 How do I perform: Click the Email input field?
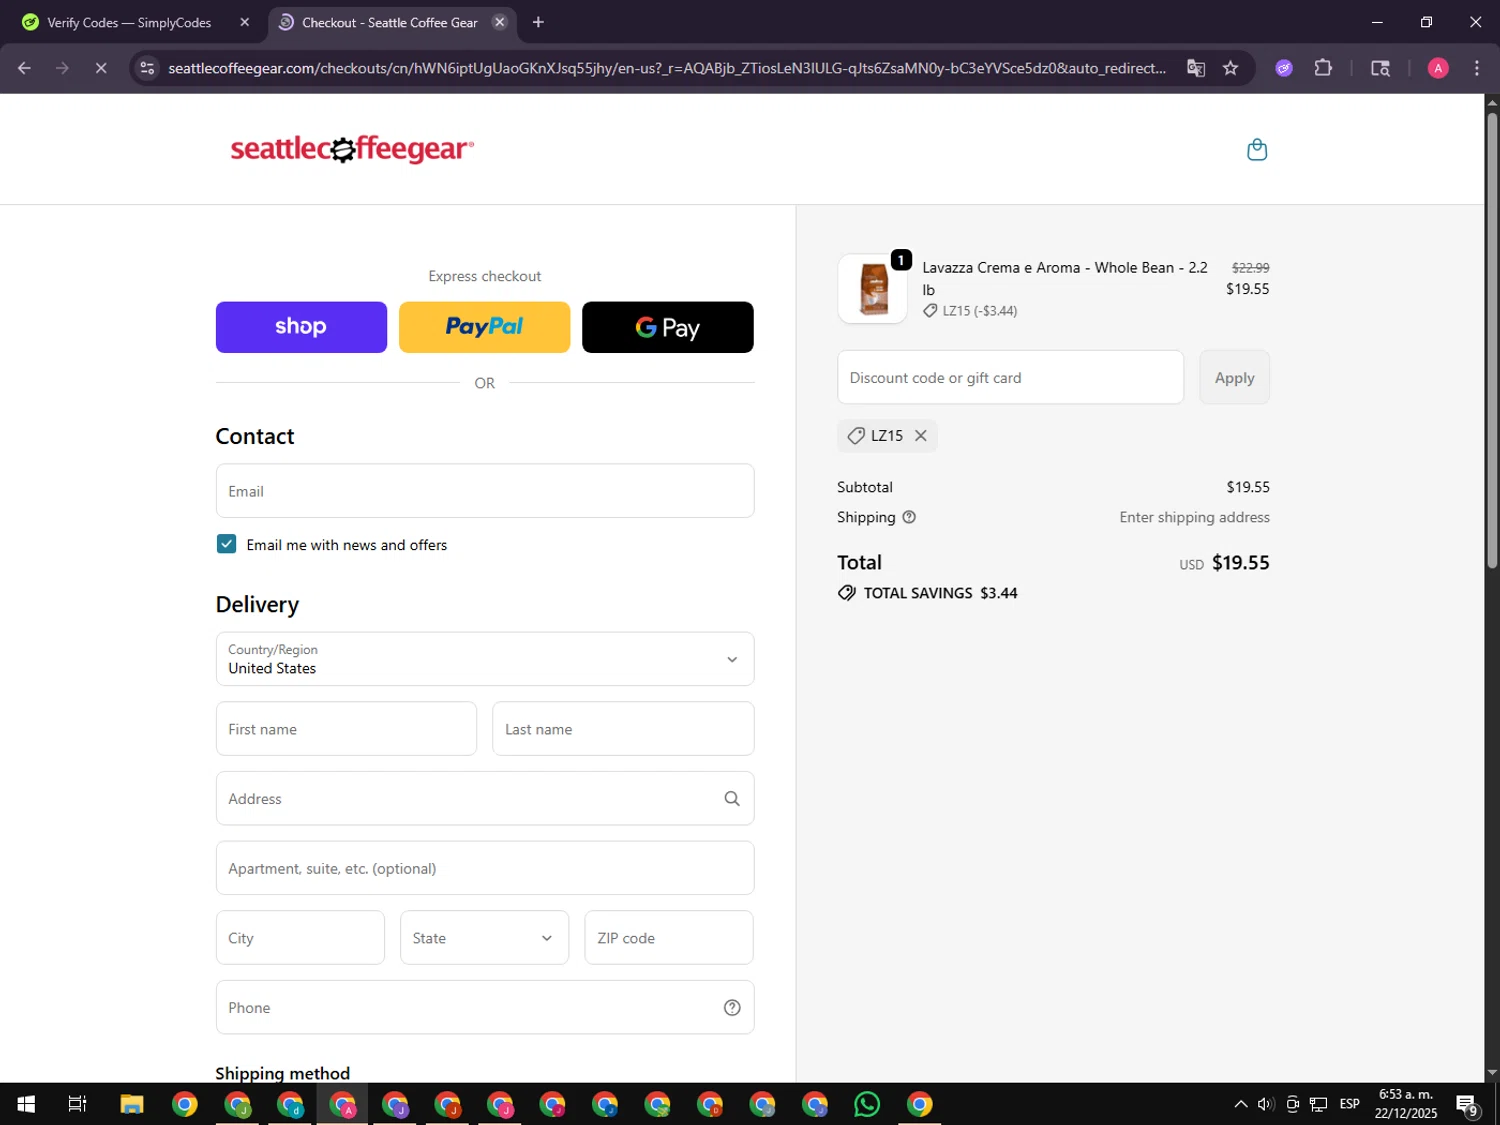point(485,491)
